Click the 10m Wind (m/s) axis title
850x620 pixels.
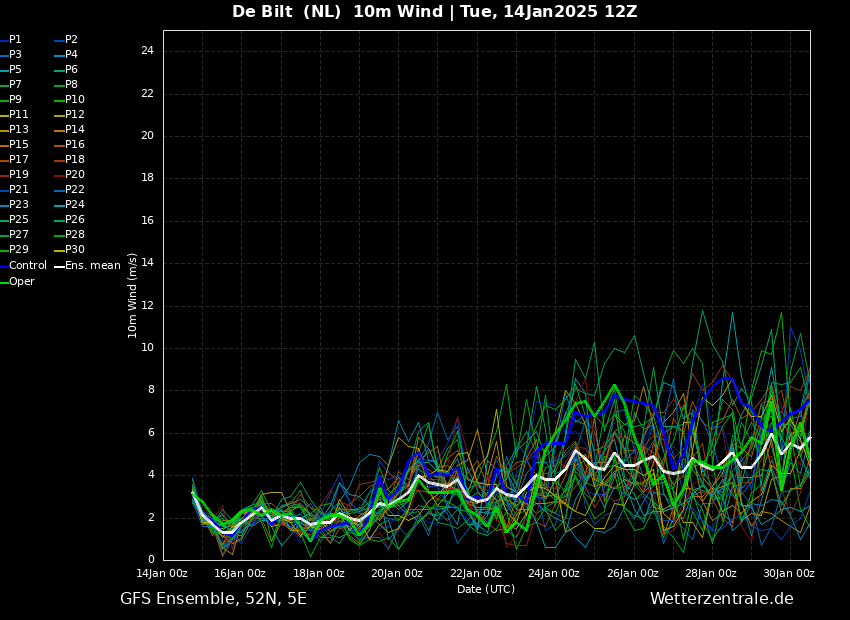[132, 296]
